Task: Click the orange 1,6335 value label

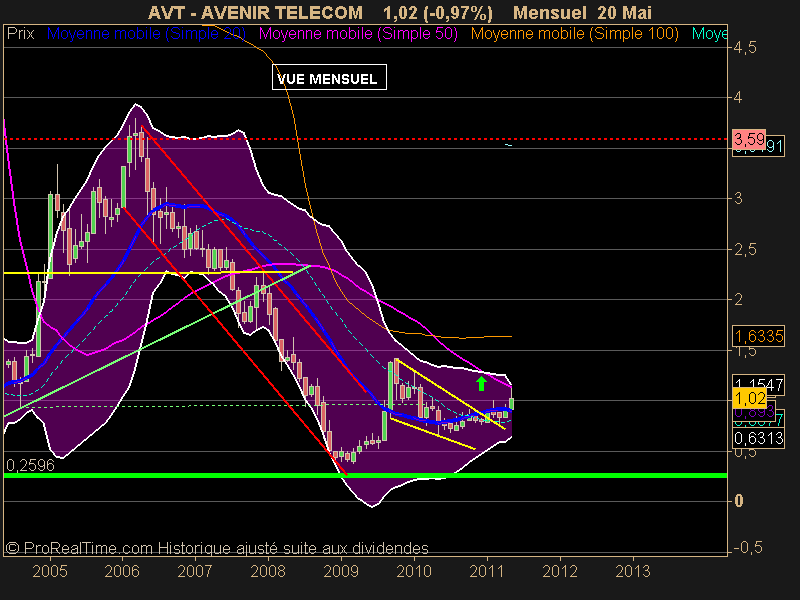Action: [758, 336]
